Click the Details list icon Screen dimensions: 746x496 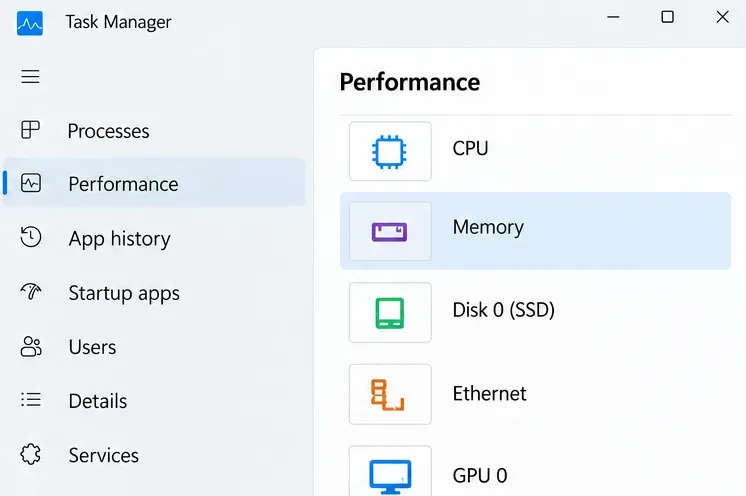point(31,399)
